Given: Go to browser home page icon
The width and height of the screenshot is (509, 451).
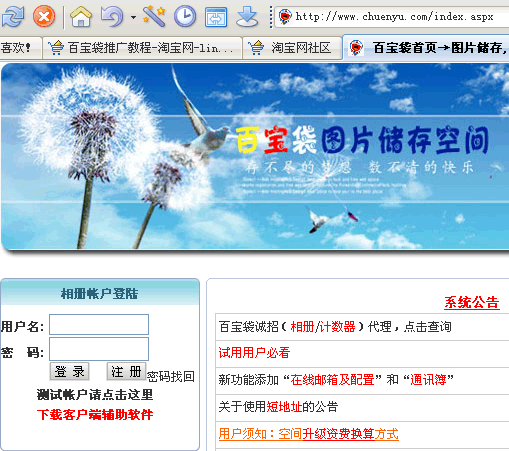Looking at the screenshot, I should tap(81, 16).
